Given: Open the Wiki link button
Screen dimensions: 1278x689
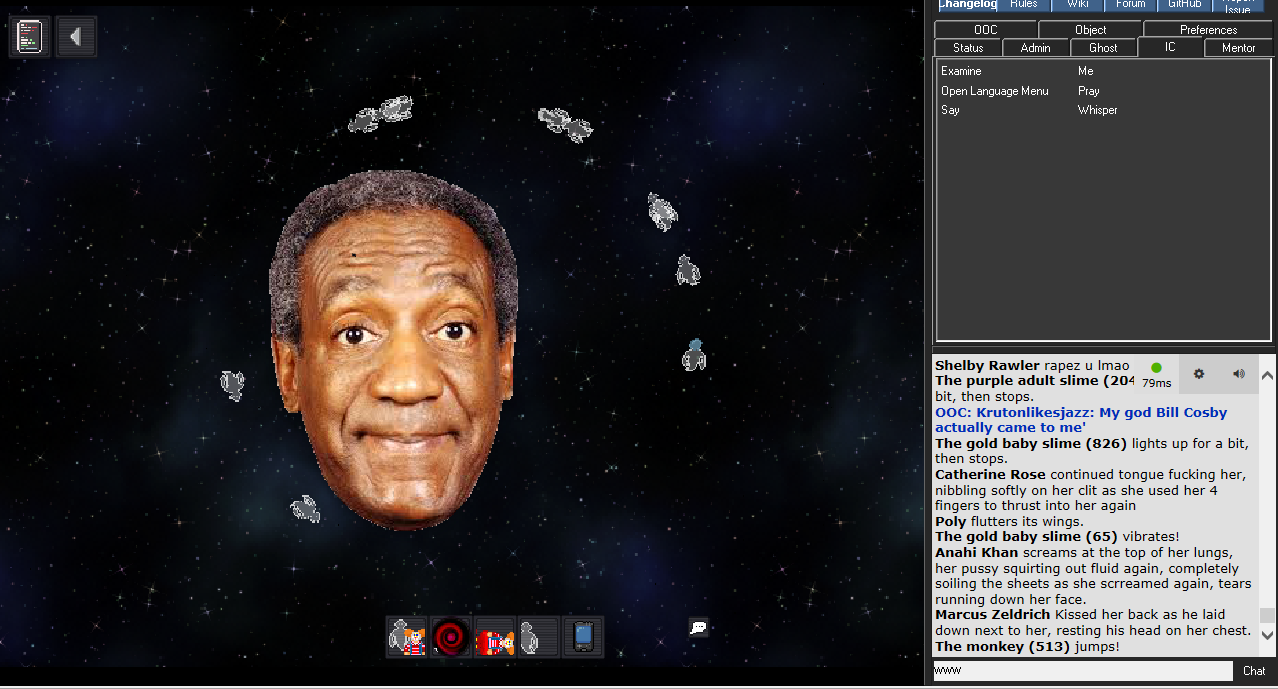Looking at the screenshot, I should pos(1077,5).
